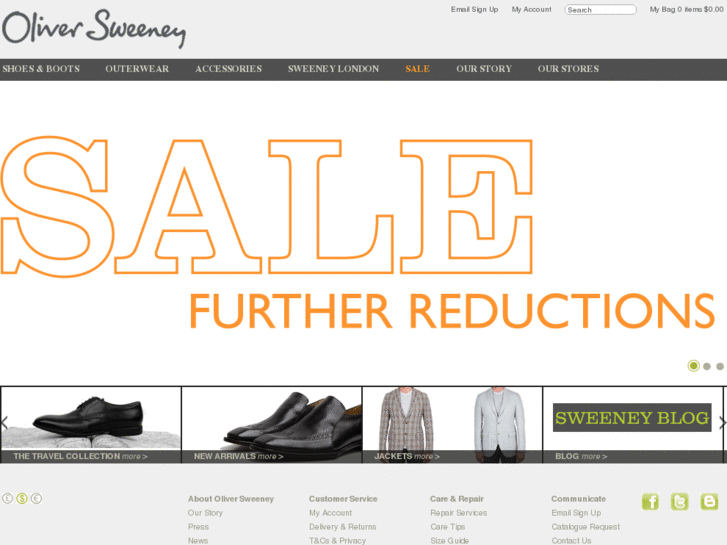Focus the Search input field
The height and width of the screenshot is (545, 727).
click(x=600, y=10)
